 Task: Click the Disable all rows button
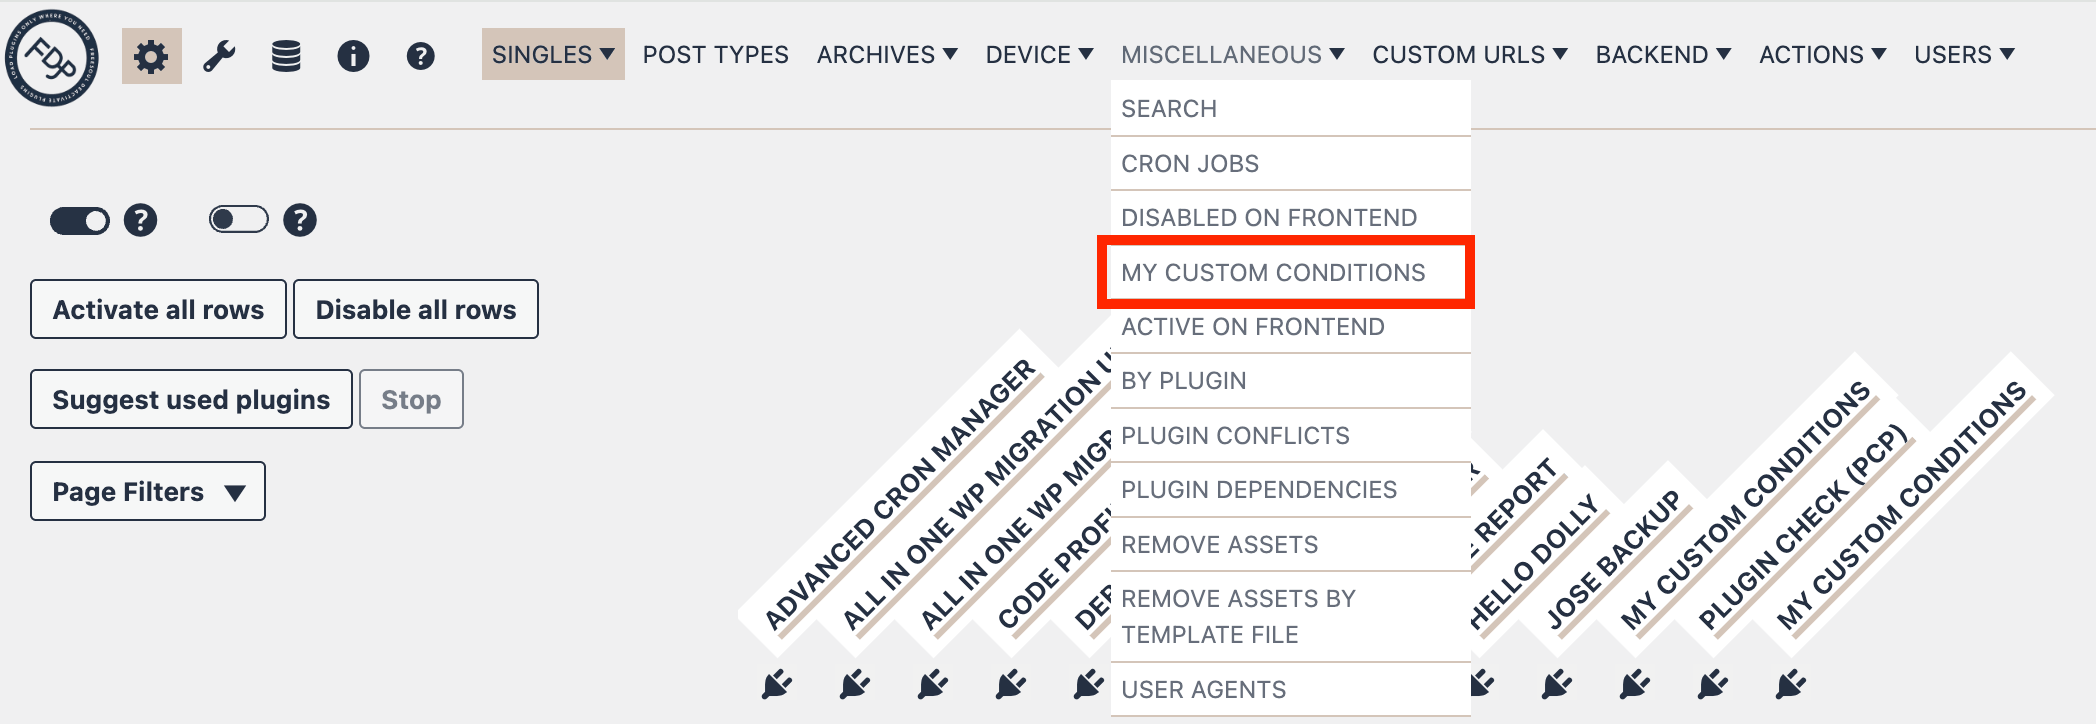(x=416, y=310)
